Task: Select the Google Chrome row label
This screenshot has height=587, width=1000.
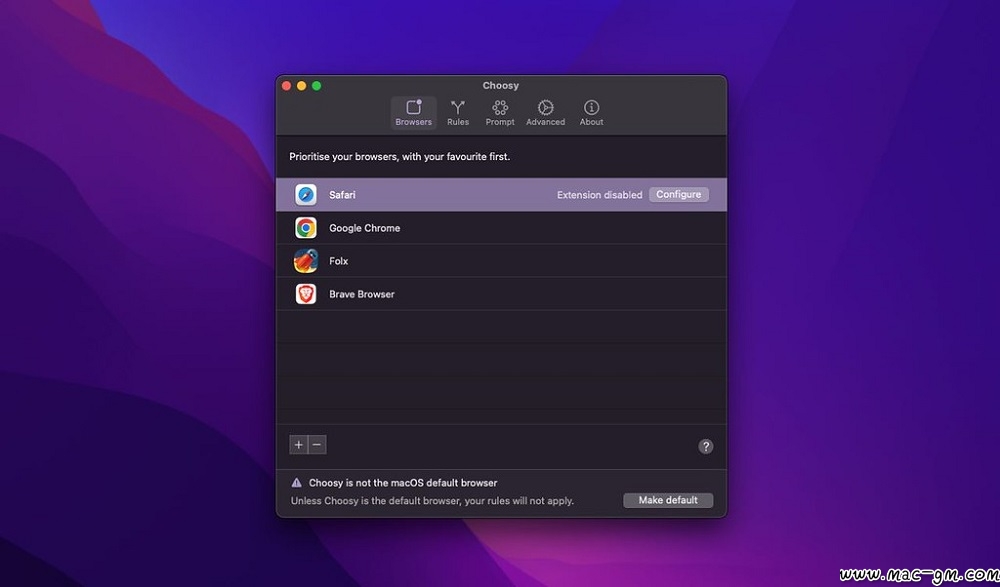Action: 365,228
